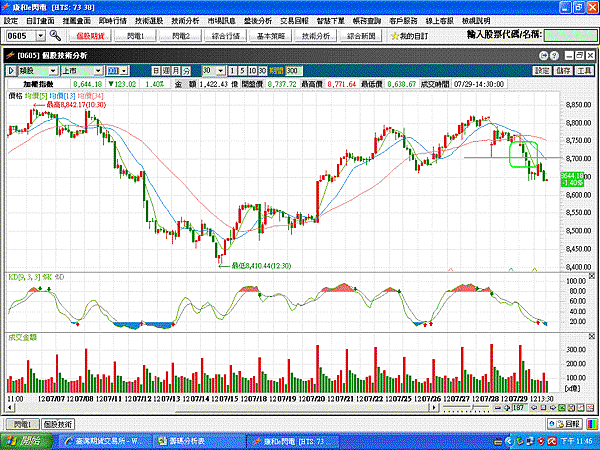Click the 綜合新聞 toolbar button
This screenshot has height=450, width=600.
[x=361, y=36]
